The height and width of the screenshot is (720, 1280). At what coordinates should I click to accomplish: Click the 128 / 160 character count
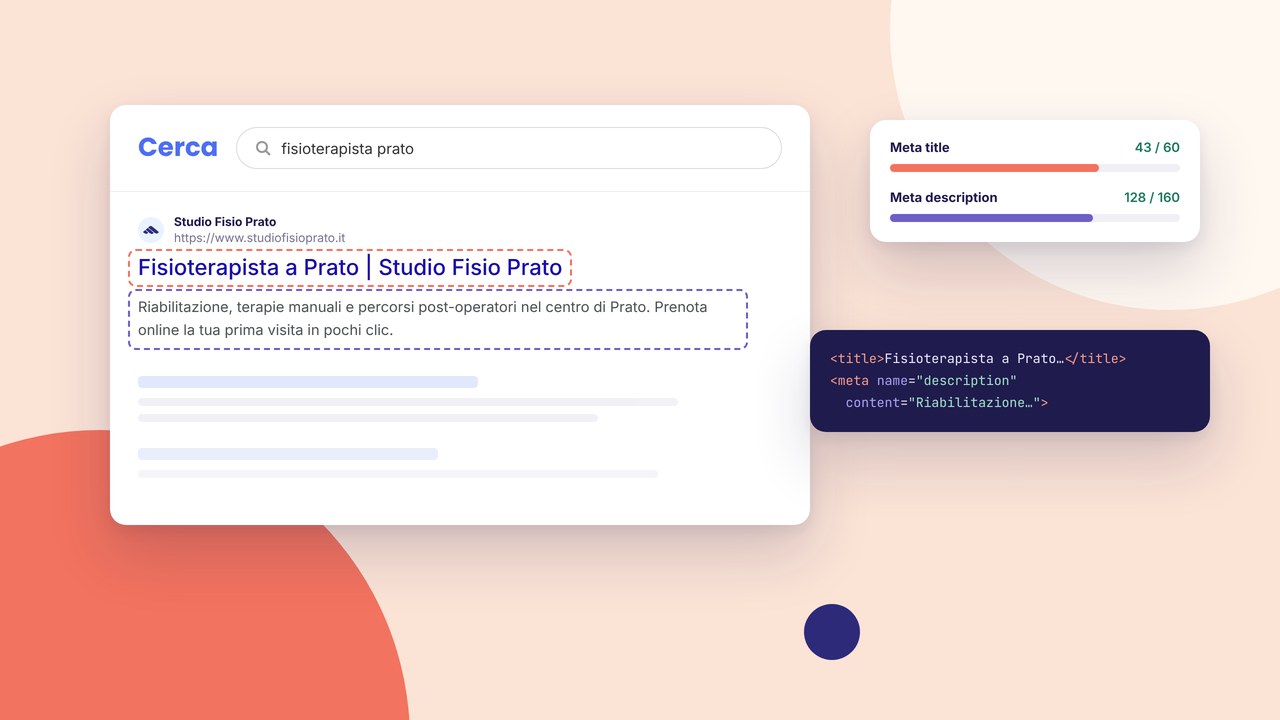point(1152,197)
